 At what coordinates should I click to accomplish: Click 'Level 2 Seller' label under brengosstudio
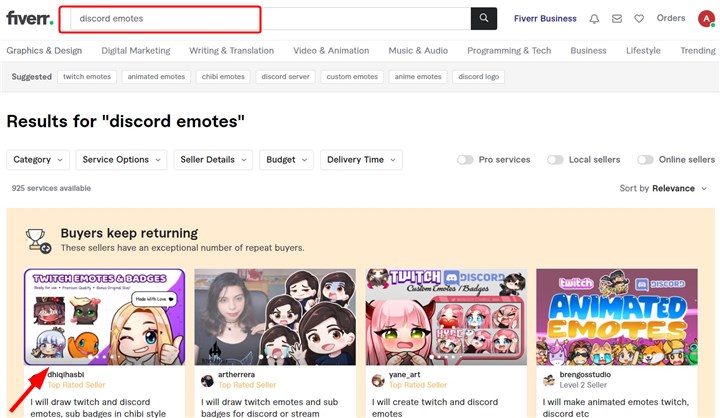(x=583, y=385)
